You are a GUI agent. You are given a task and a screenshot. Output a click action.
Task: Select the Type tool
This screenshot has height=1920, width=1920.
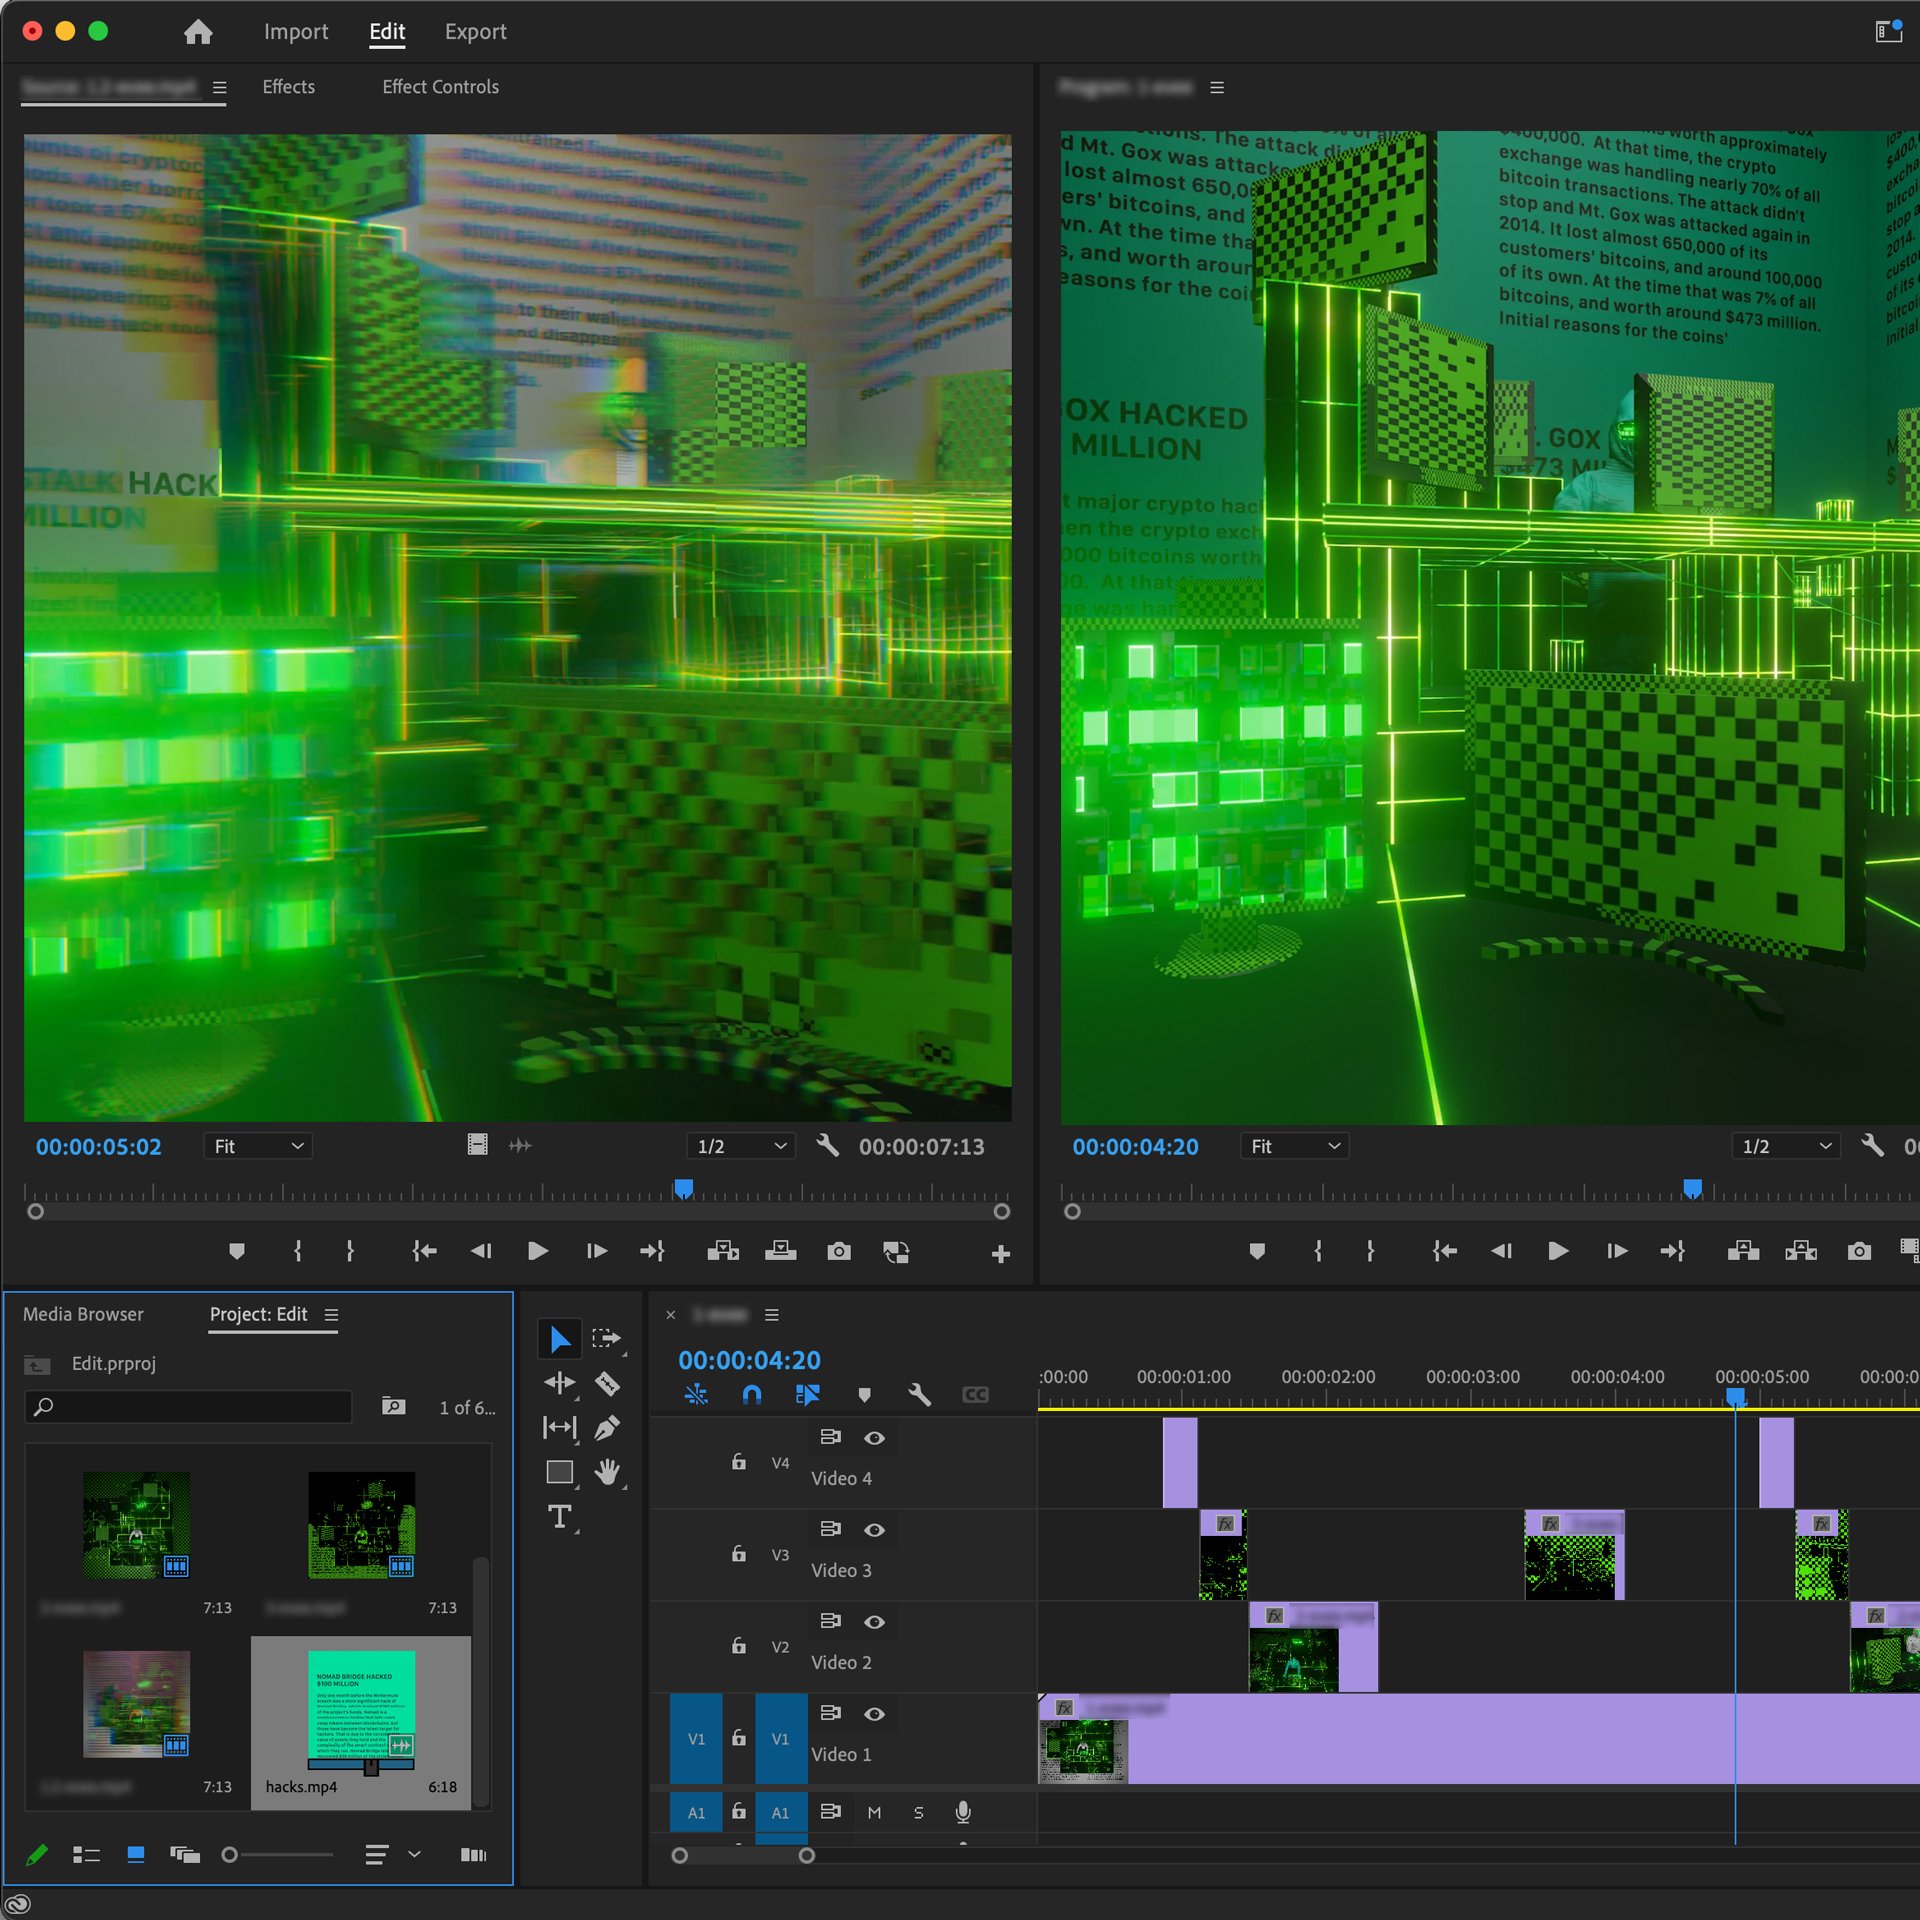[x=560, y=1517]
